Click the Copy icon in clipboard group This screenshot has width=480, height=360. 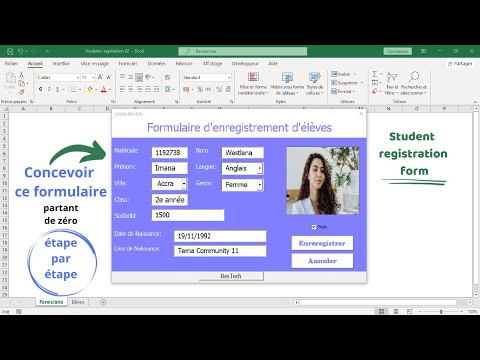pos(21,83)
